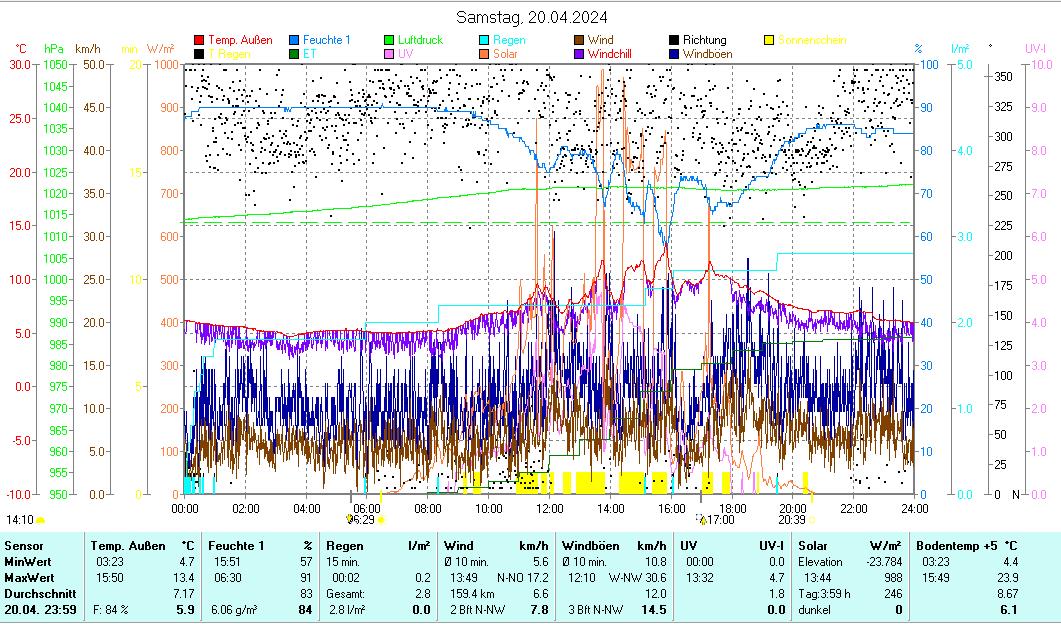Click the pink UV legend square

(390, 54)
